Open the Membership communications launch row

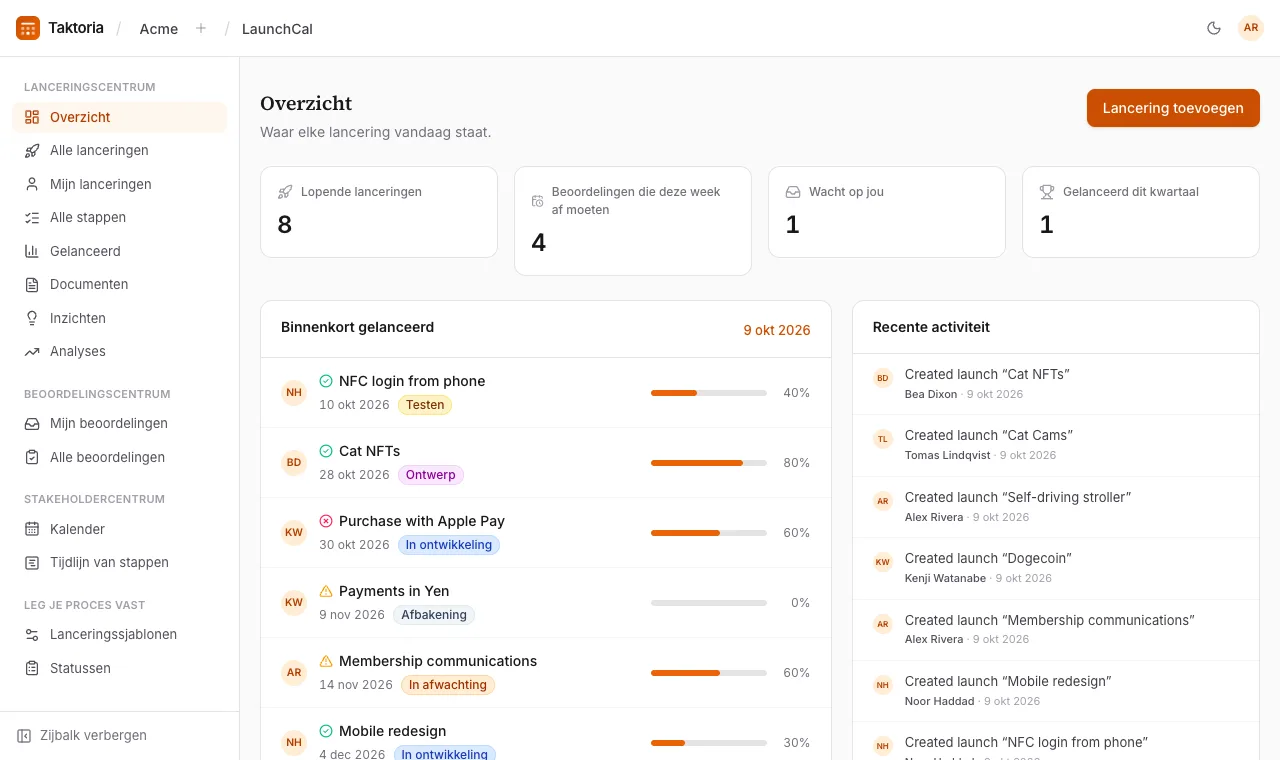point(546,673)
